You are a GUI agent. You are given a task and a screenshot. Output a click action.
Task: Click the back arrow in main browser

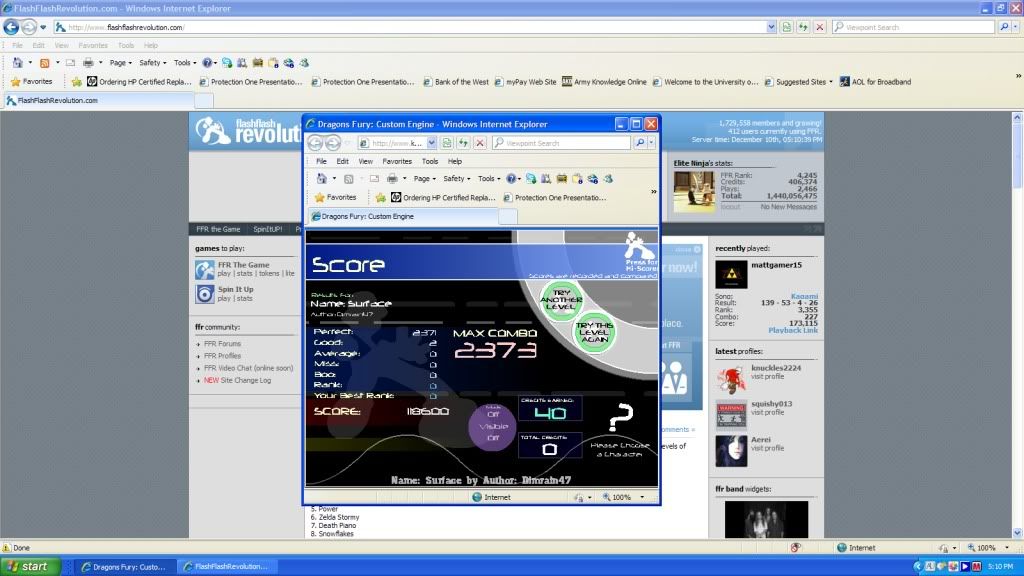pos(11,27)
